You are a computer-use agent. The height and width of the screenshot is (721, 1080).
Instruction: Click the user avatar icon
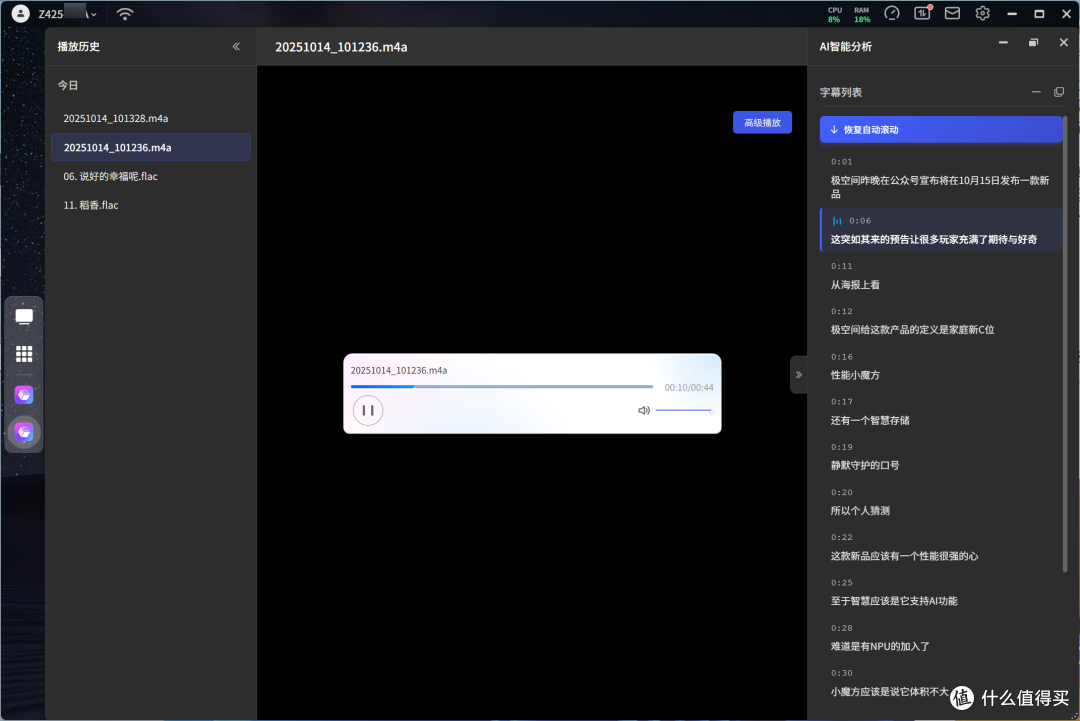[x=21, y=13]
